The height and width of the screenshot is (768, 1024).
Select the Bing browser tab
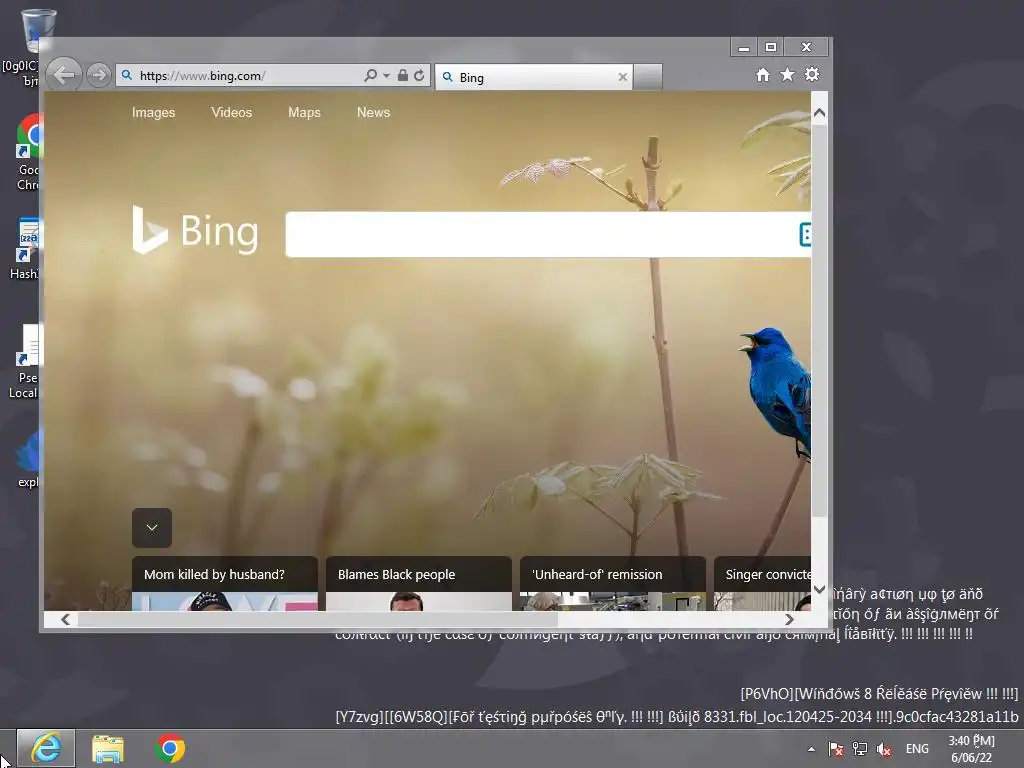pyautogui.click(x=533, y=77)
